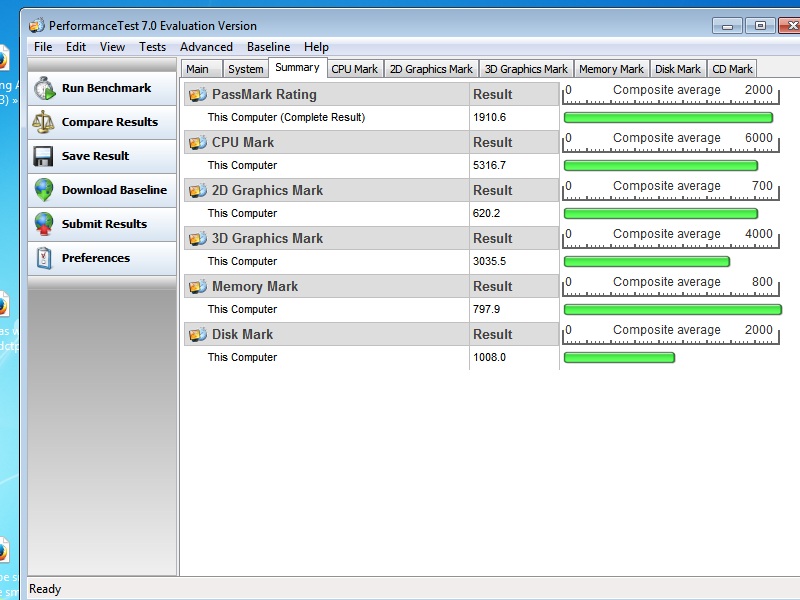Open the CD Mark tab
Screen dimensions: 800x600
(732, 69)
